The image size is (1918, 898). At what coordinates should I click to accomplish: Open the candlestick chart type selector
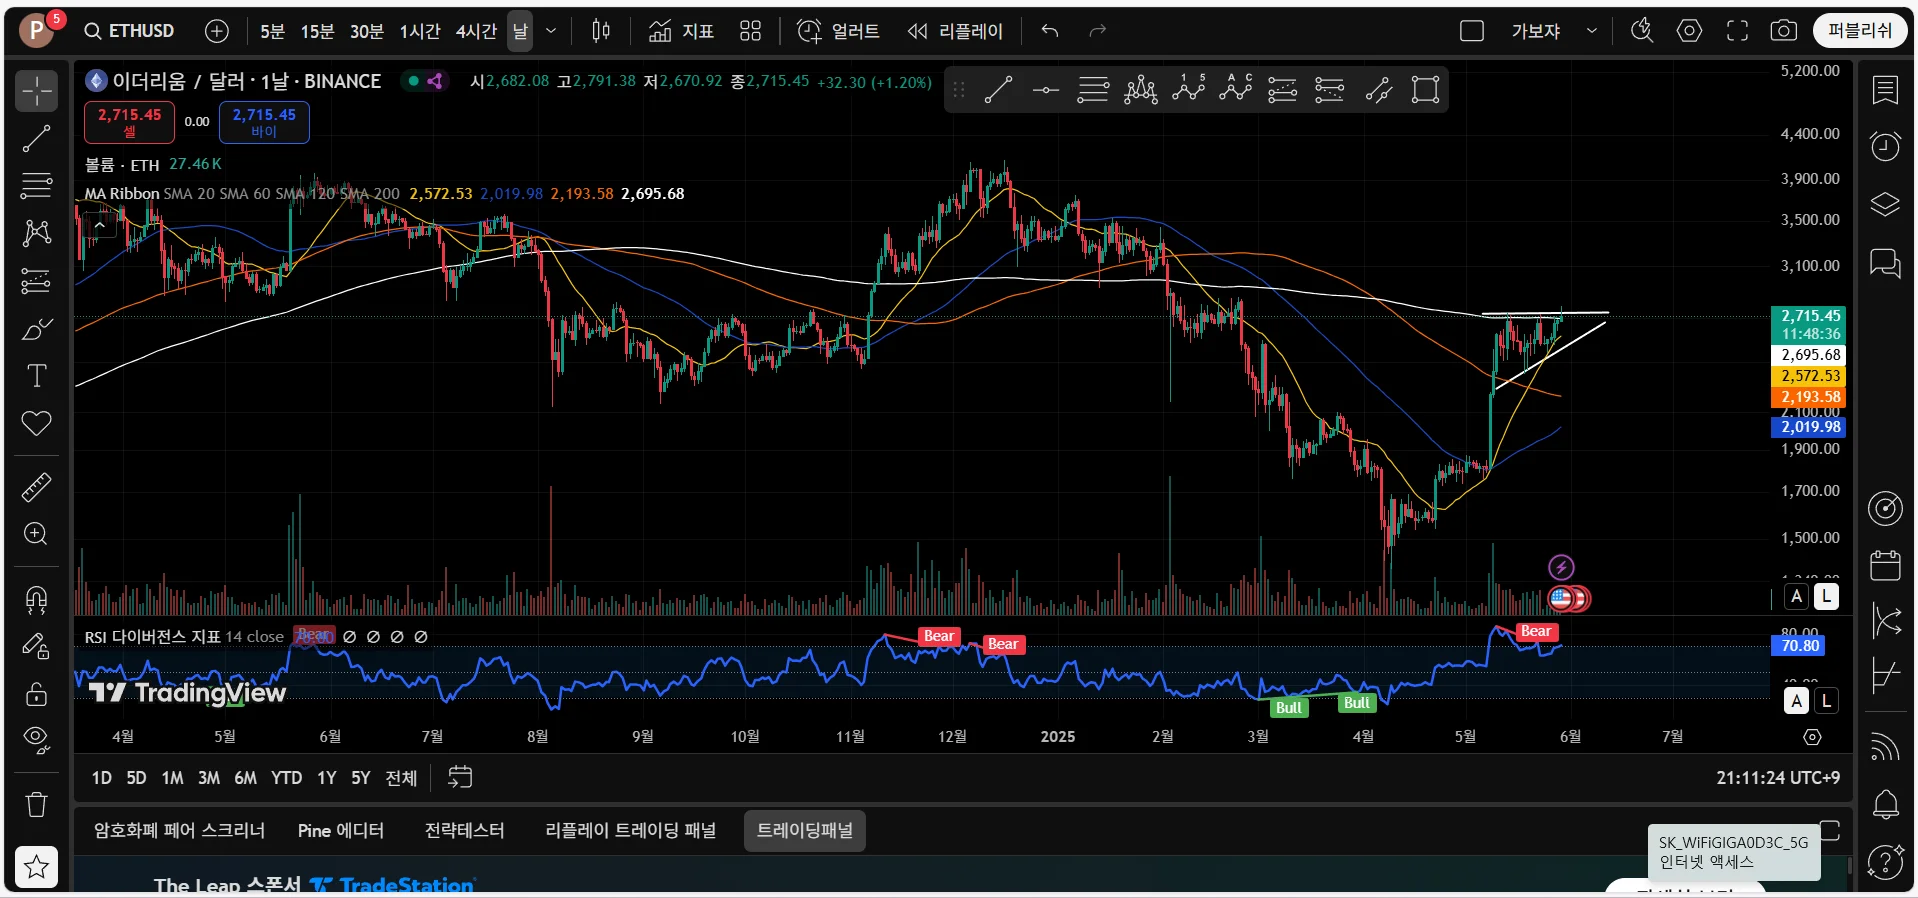pos(600,31)
